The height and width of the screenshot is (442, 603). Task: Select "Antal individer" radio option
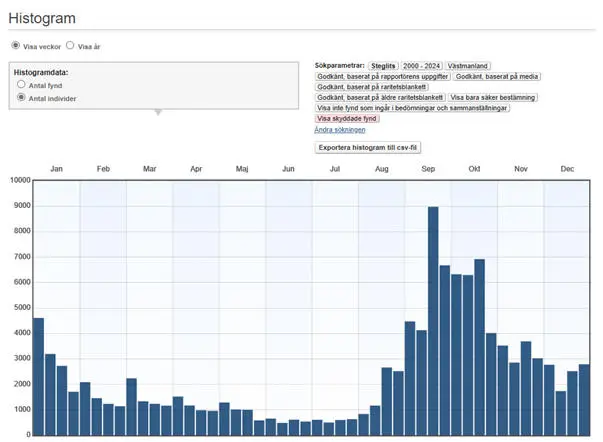(21, 98)
